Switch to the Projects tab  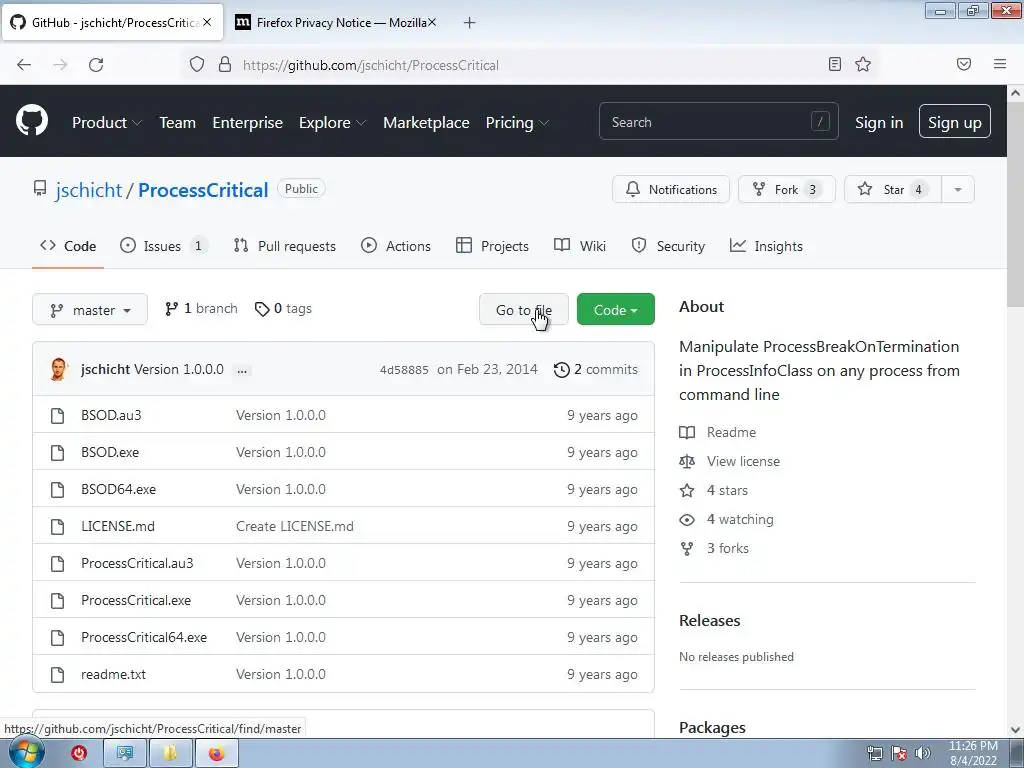(x=492, y=246)
